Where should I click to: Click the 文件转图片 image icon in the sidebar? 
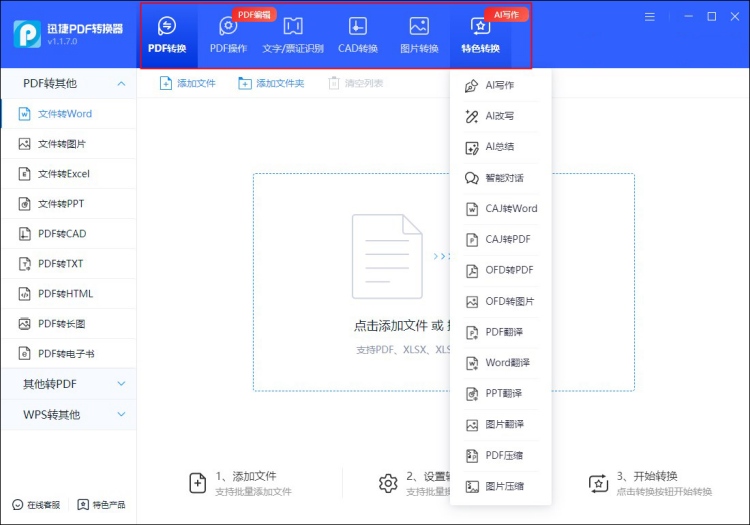coord(24,143)
